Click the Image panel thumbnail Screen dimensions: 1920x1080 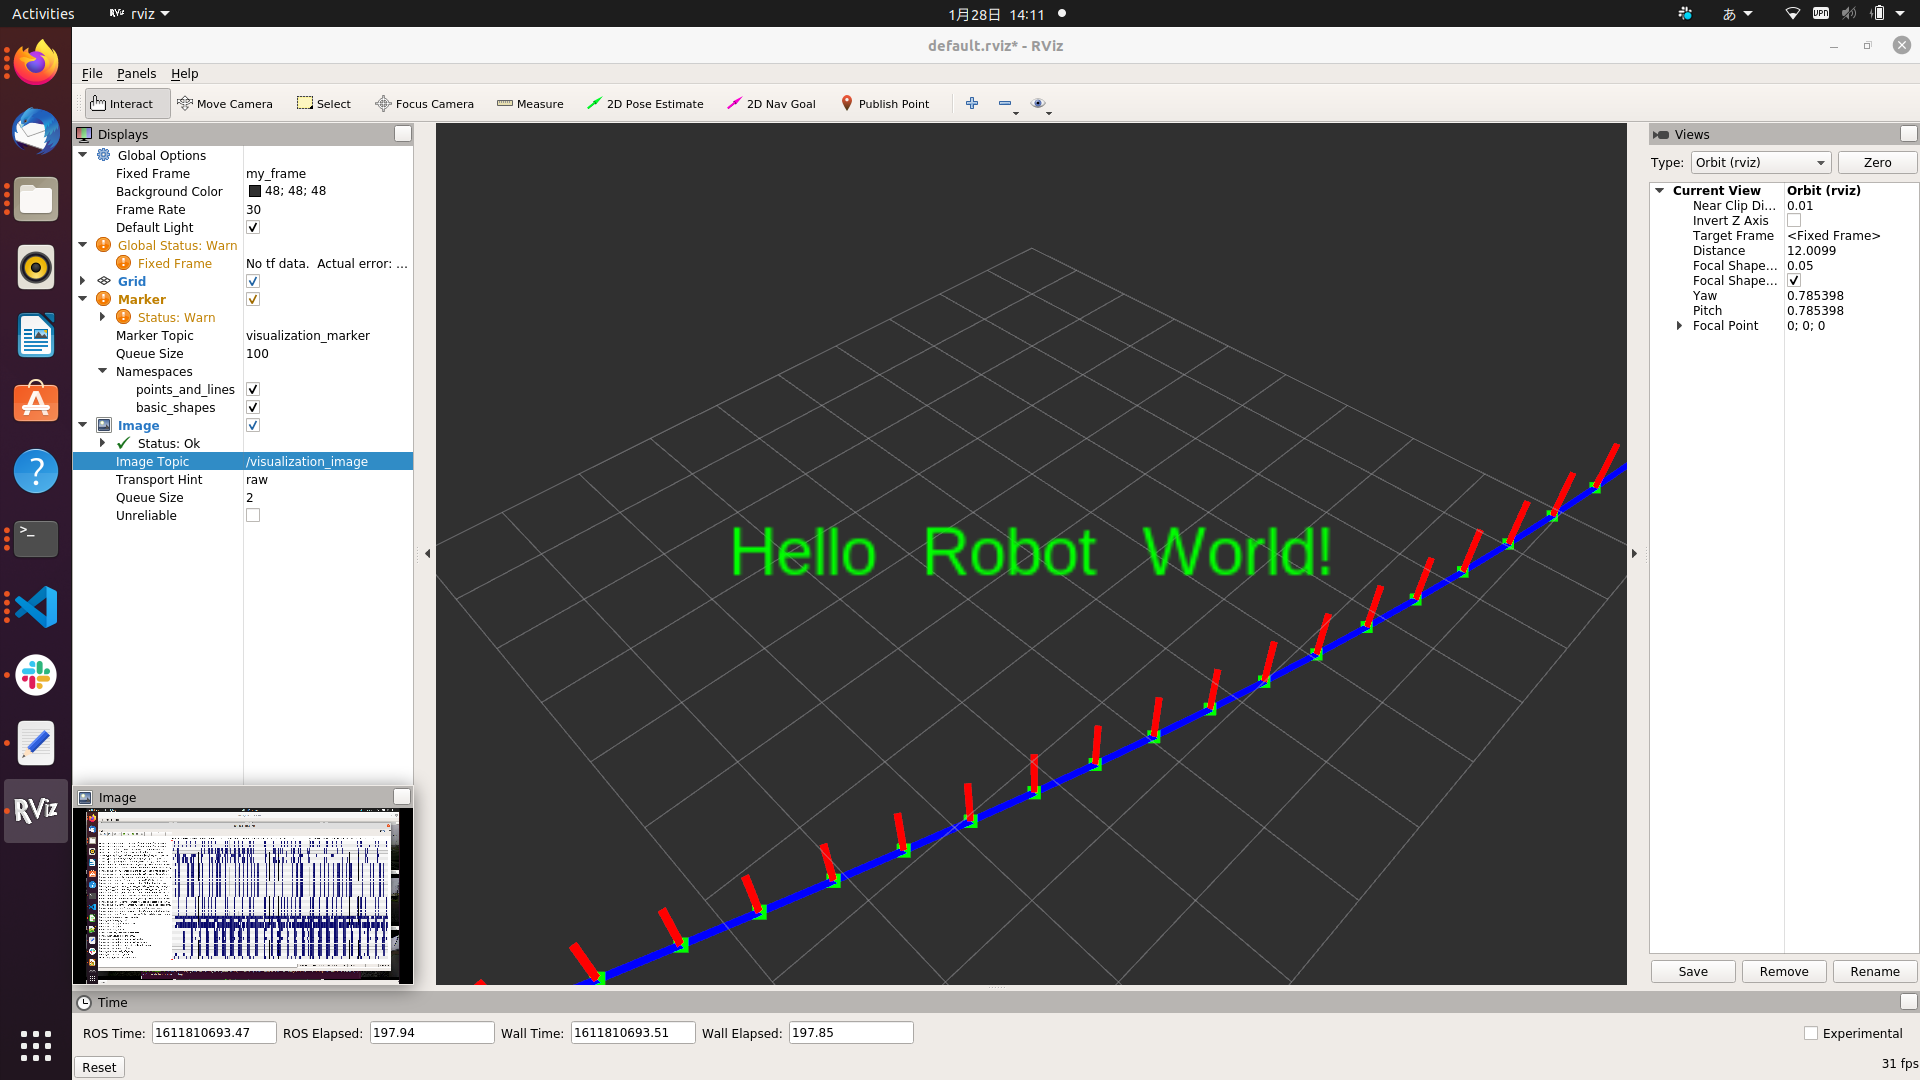(x=243, y=895)
